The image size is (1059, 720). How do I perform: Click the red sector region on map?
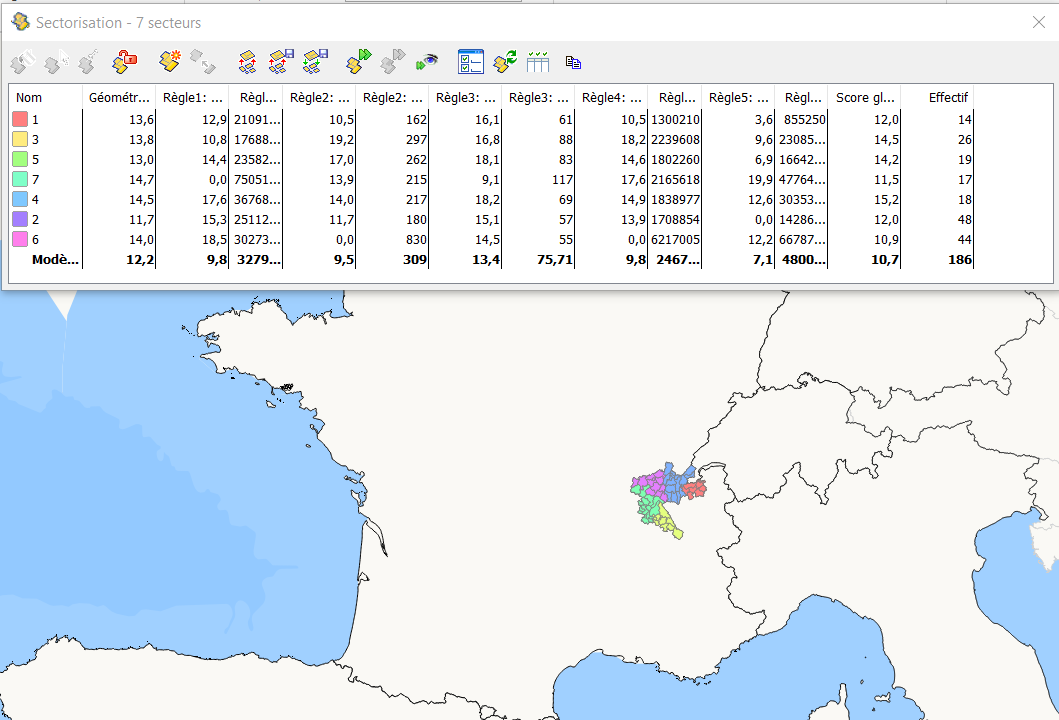point(695,490)
